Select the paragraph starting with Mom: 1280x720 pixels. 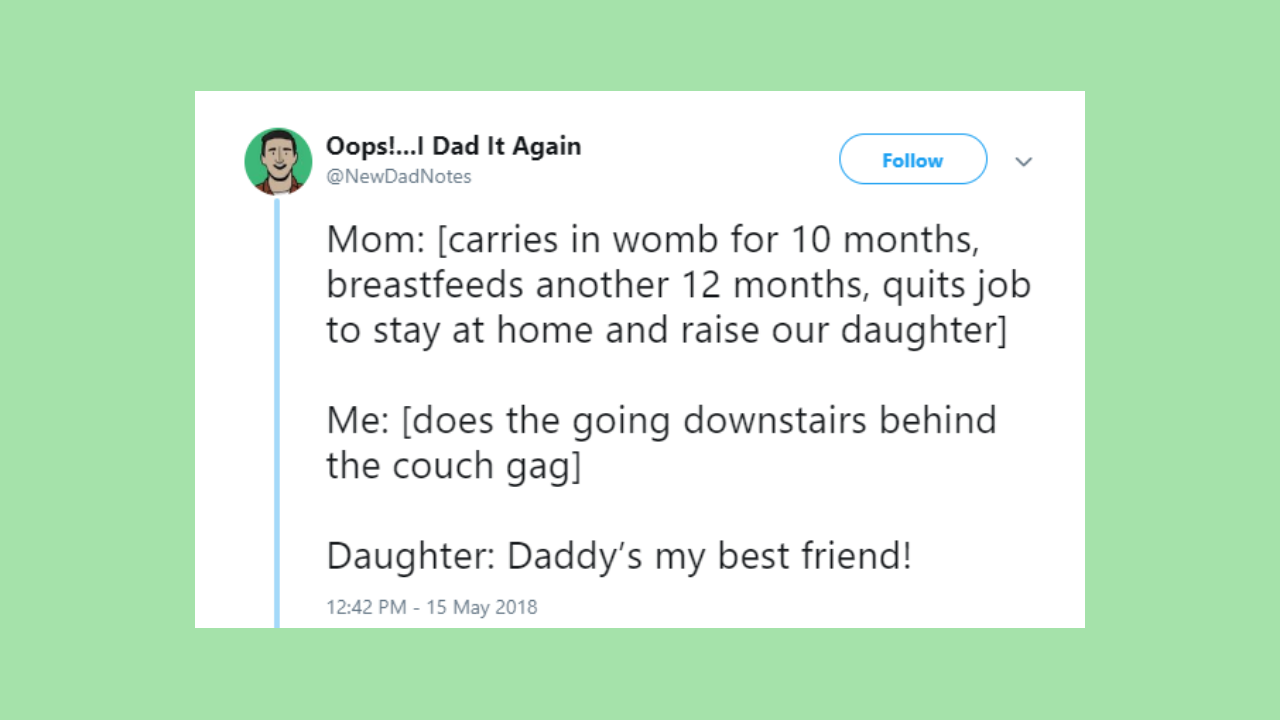point(678,285)
